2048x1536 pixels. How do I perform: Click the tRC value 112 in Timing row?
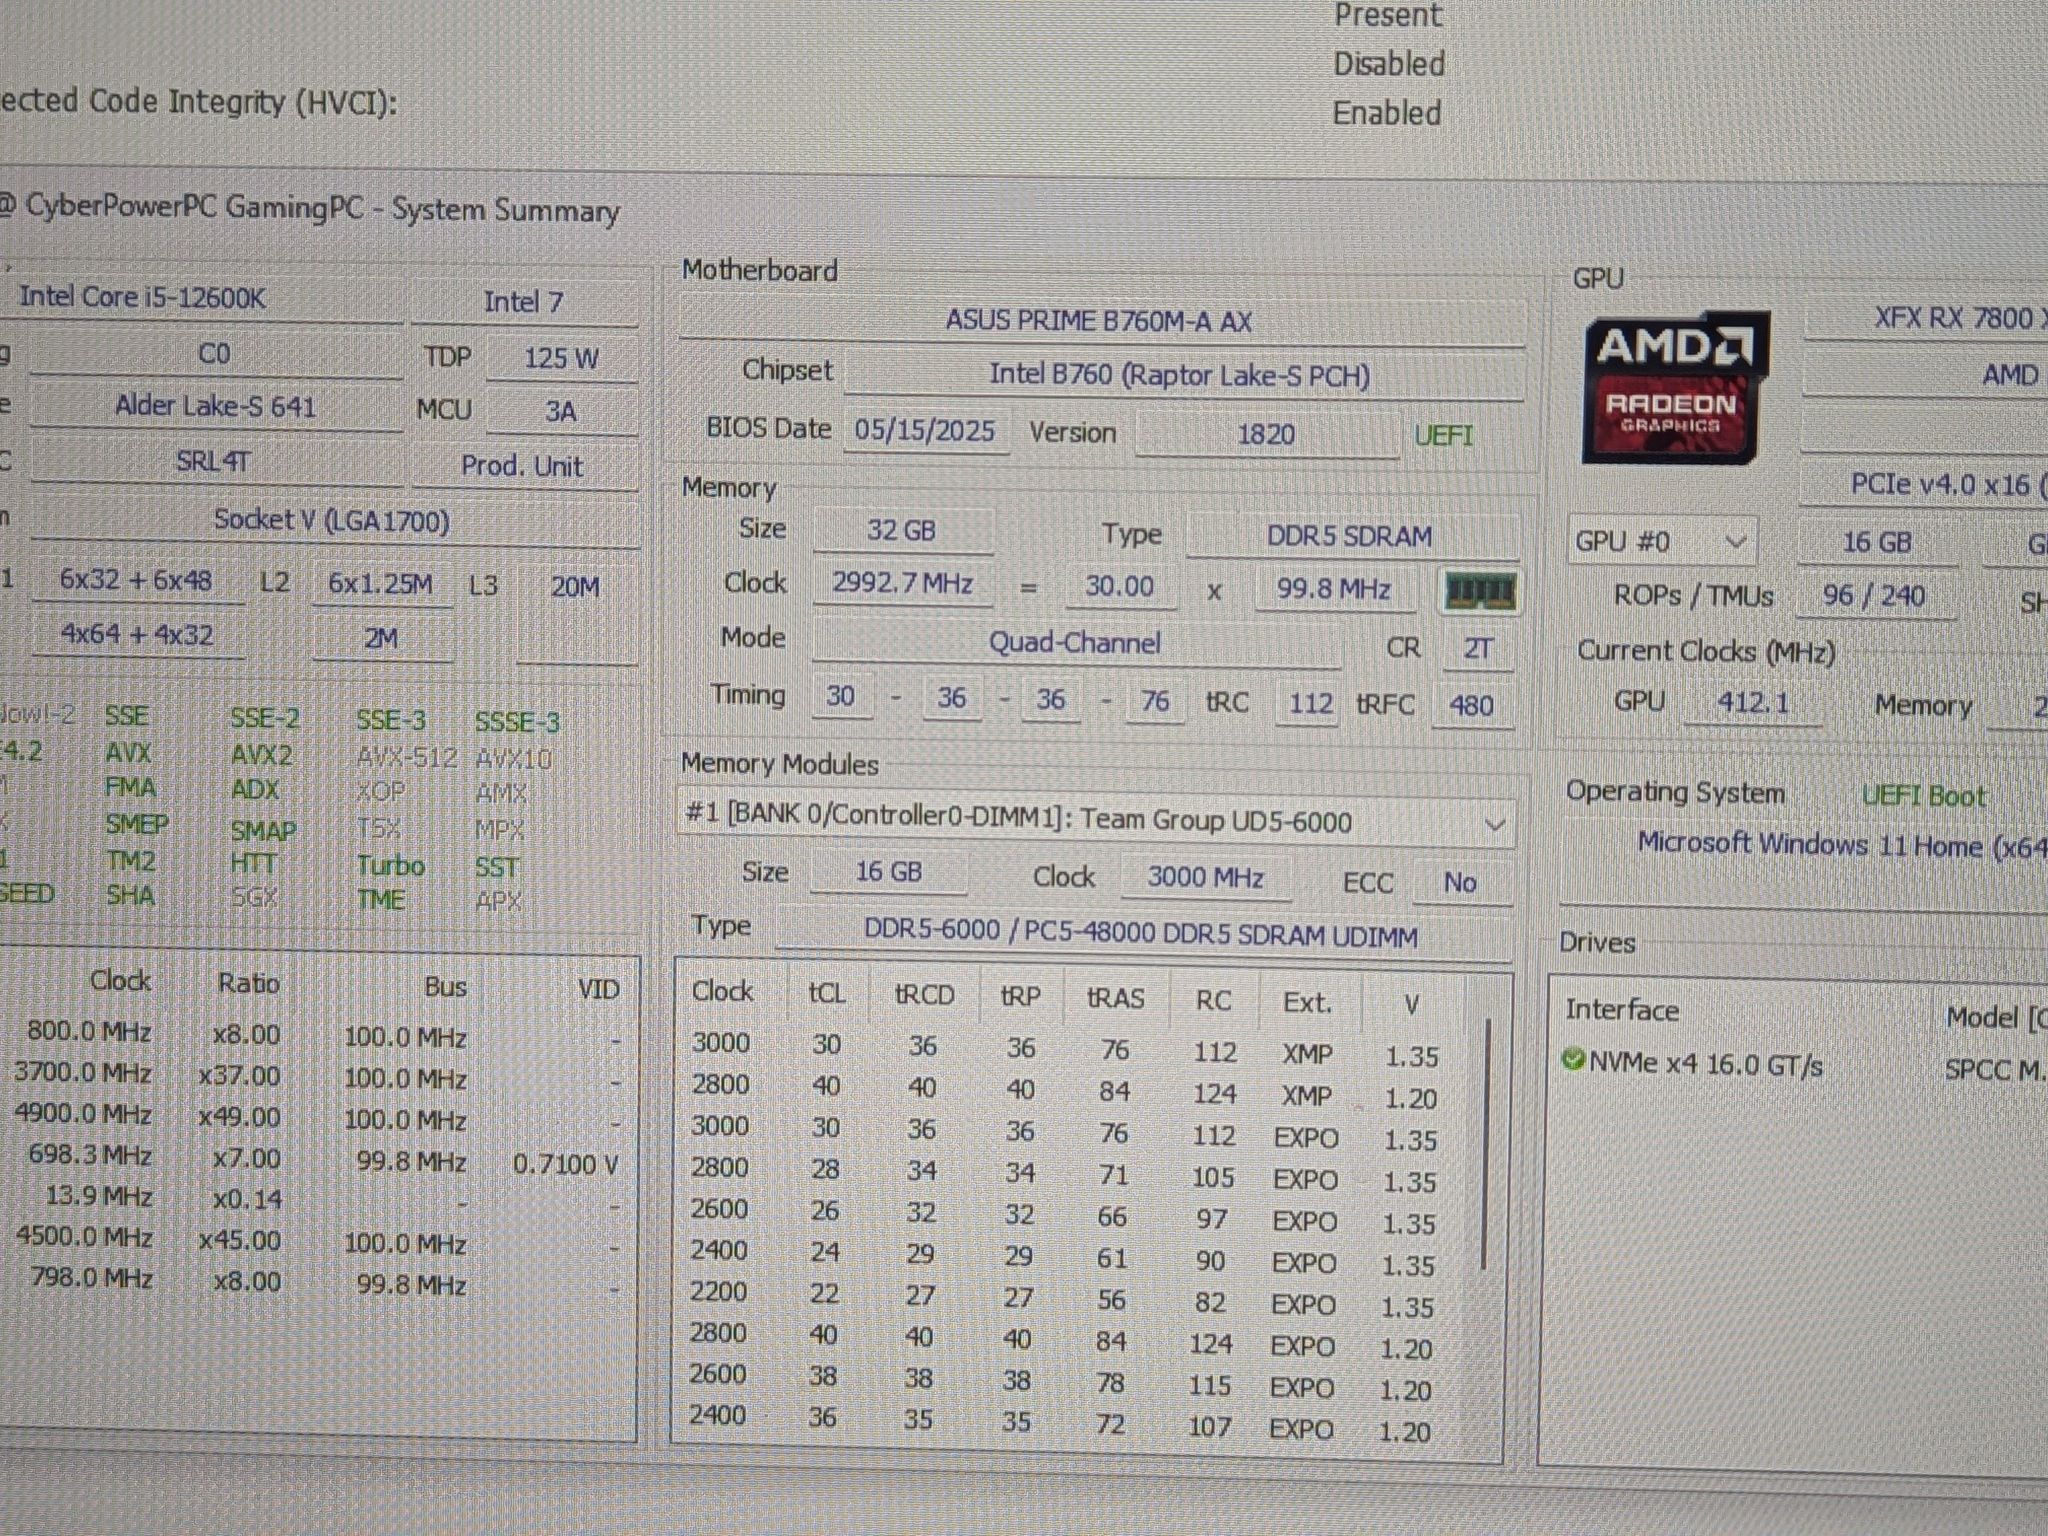[1310, 704]
